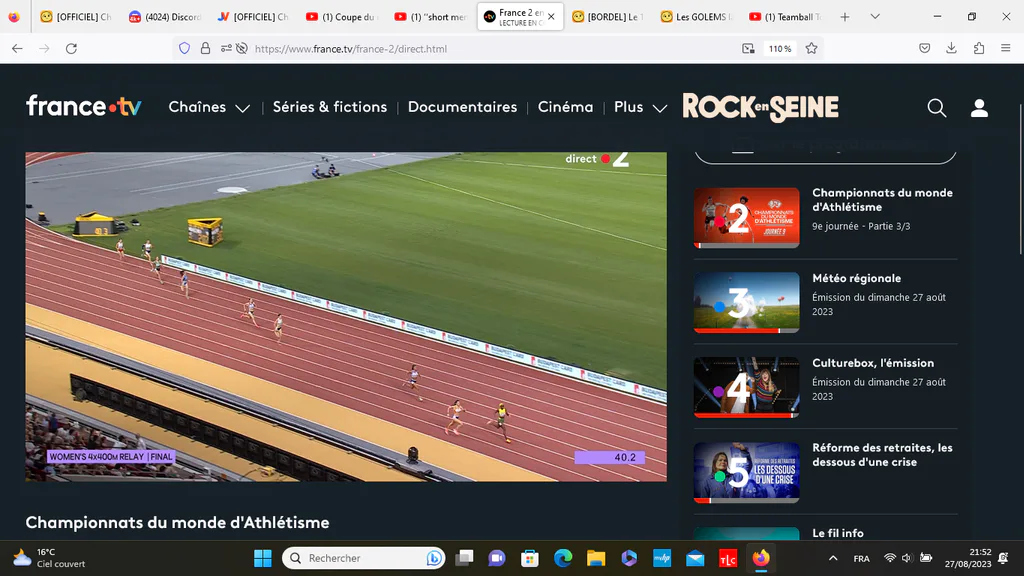Click the autoplay blocked icon in address bar

coord(242,48)
